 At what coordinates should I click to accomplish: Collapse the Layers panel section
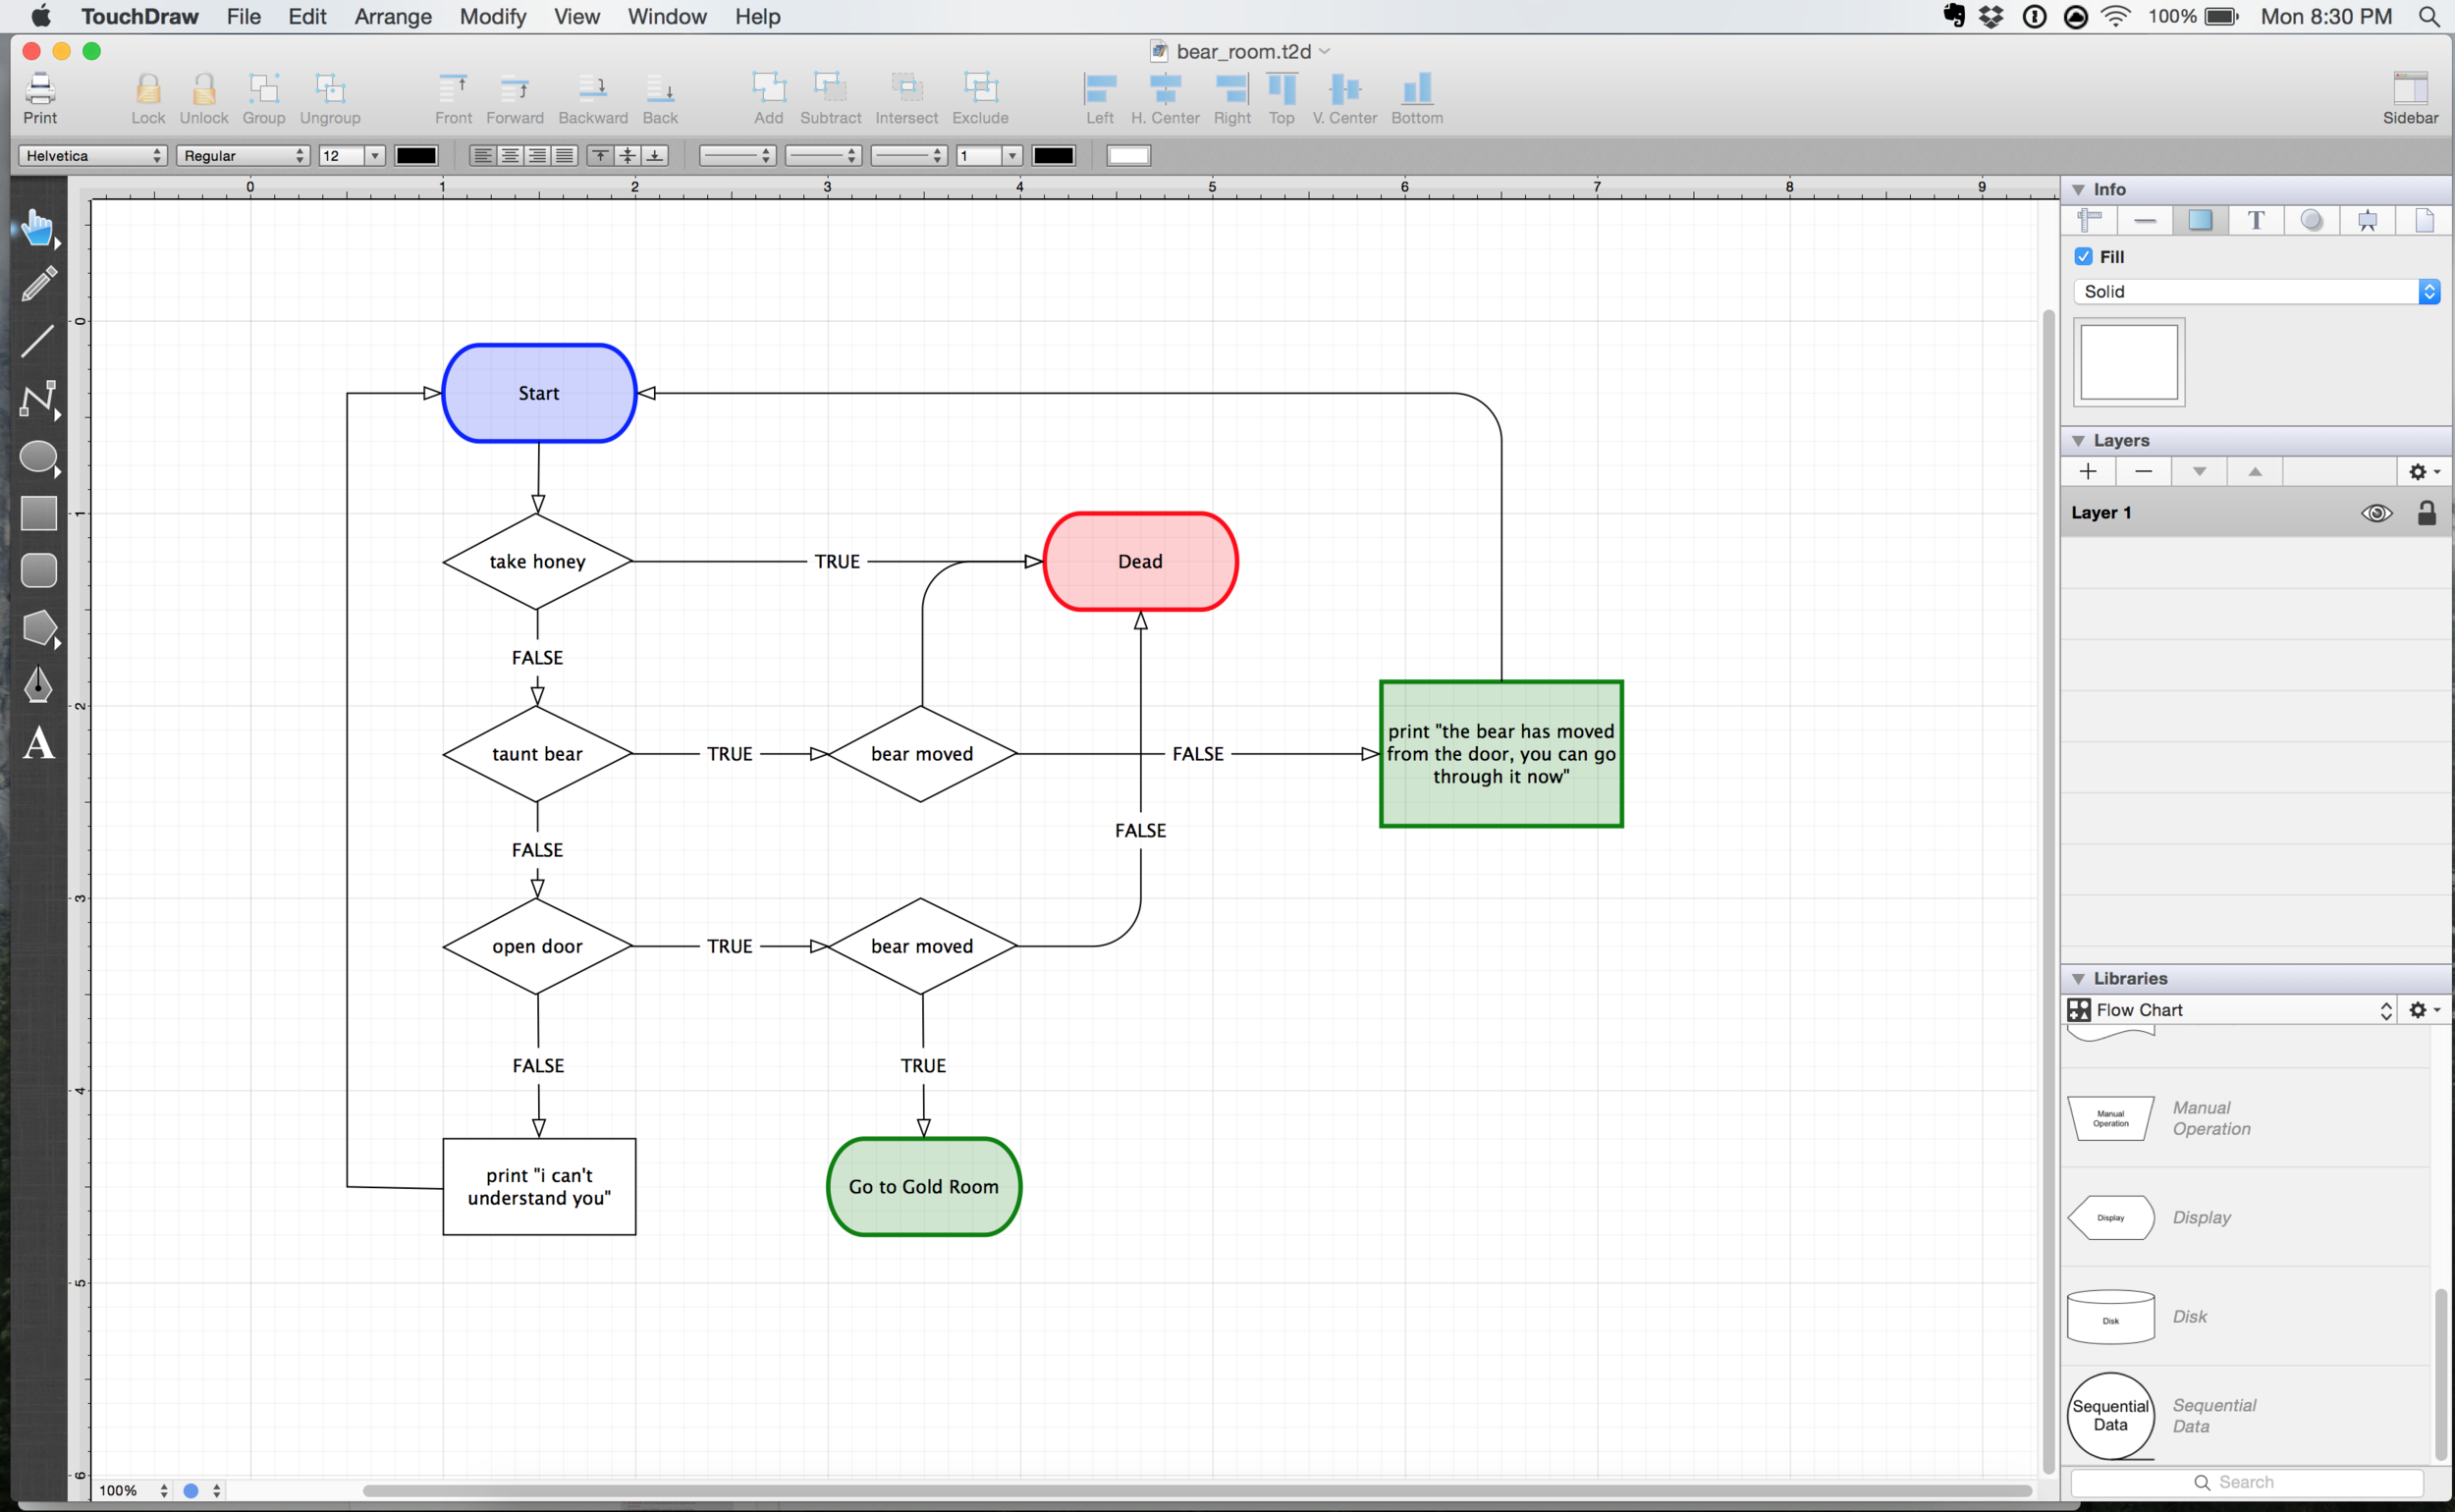(2078, 441)
